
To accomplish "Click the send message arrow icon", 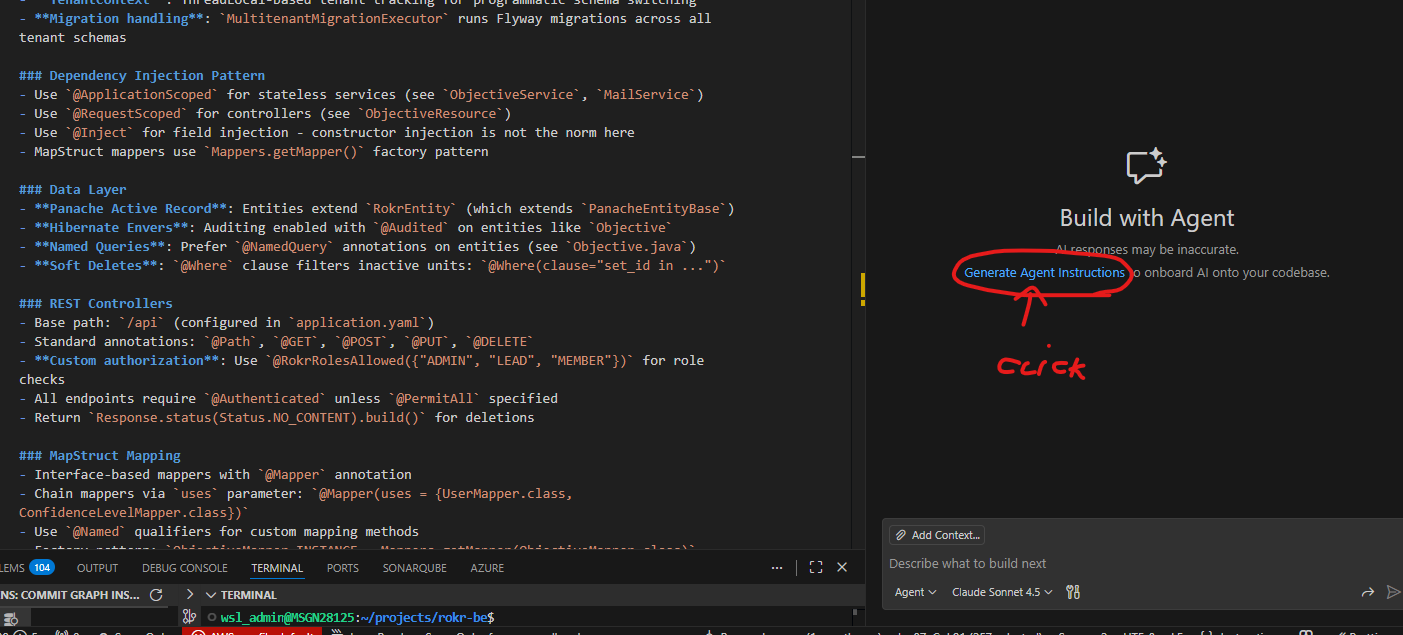I will coord(1393,592).
